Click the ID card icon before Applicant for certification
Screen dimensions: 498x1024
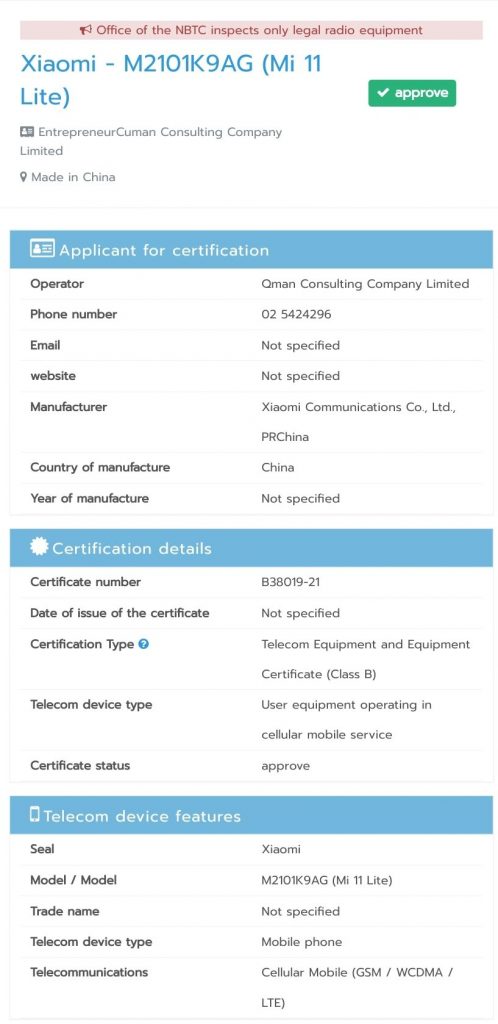pyautogui.click(x=42, y=249)
